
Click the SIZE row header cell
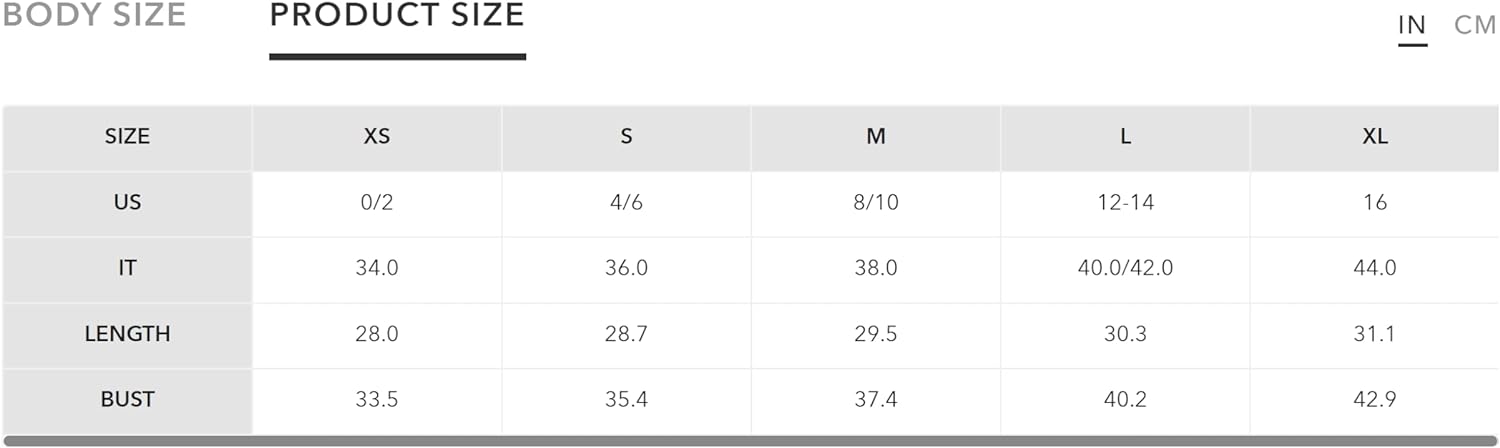click(127, 137)
